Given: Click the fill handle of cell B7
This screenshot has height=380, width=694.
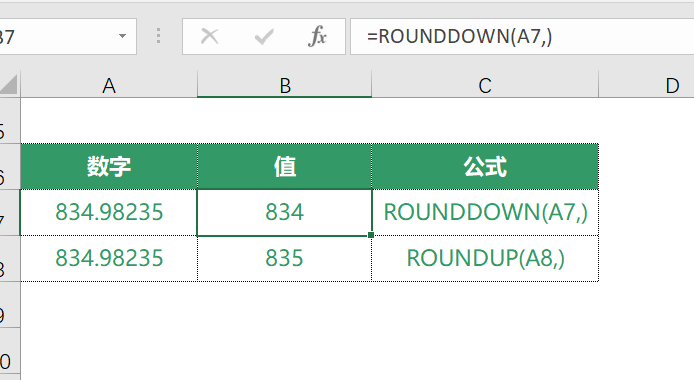Looking at the screenshot, I should point(371,235).
